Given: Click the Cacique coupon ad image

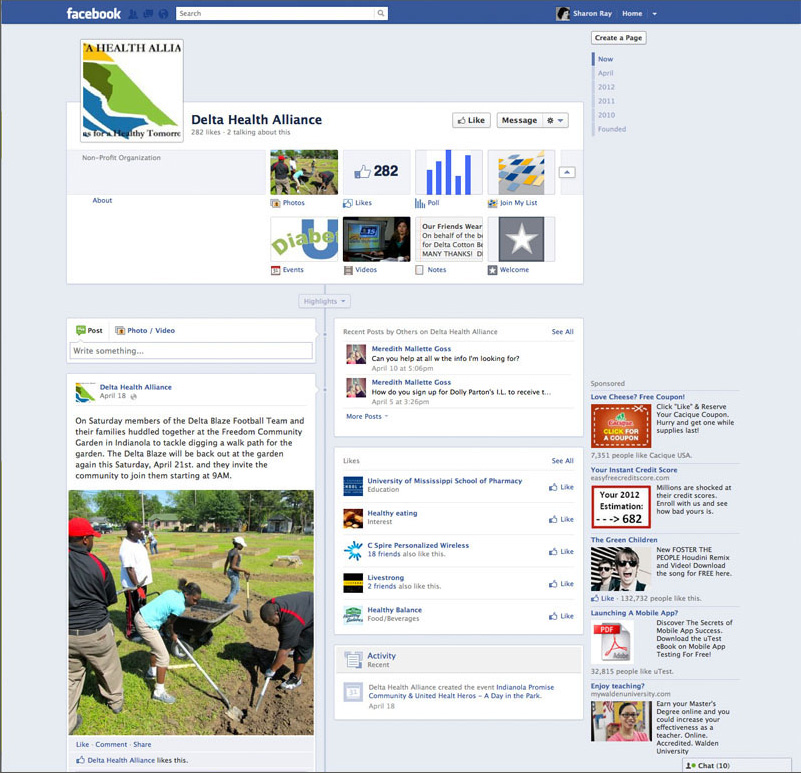Looking at the screenshot, I should pyautogui.click(x=621, y=426).
